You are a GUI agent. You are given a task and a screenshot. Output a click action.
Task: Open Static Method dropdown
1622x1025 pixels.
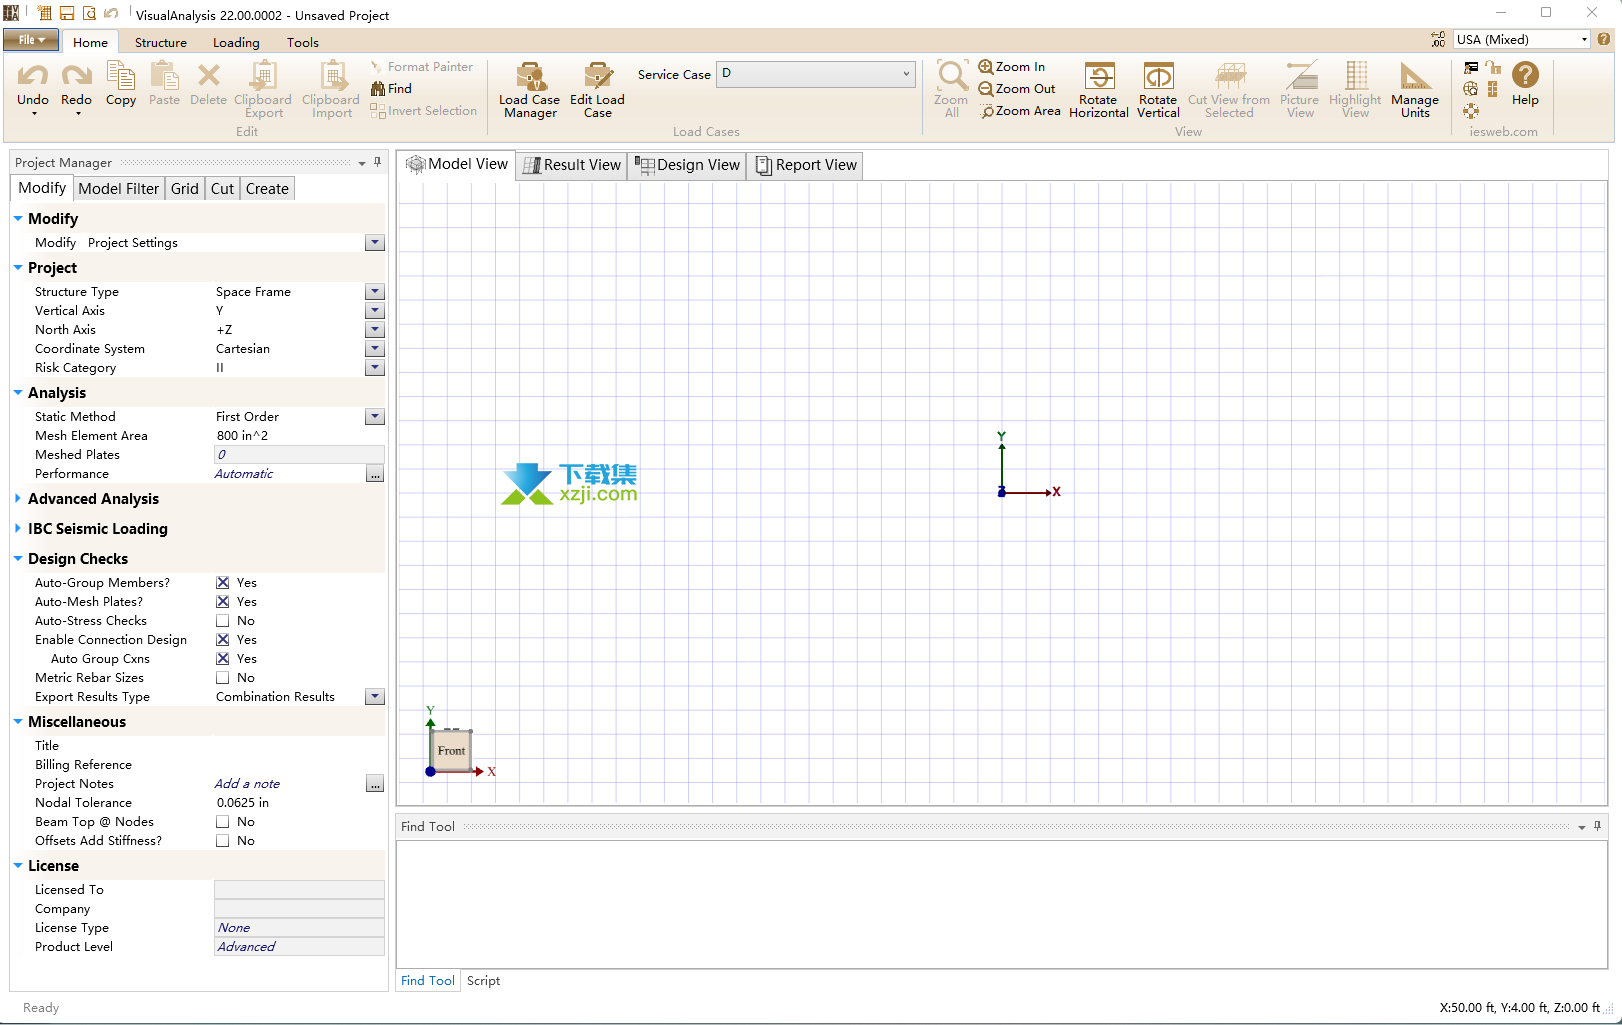pos(375,417)
